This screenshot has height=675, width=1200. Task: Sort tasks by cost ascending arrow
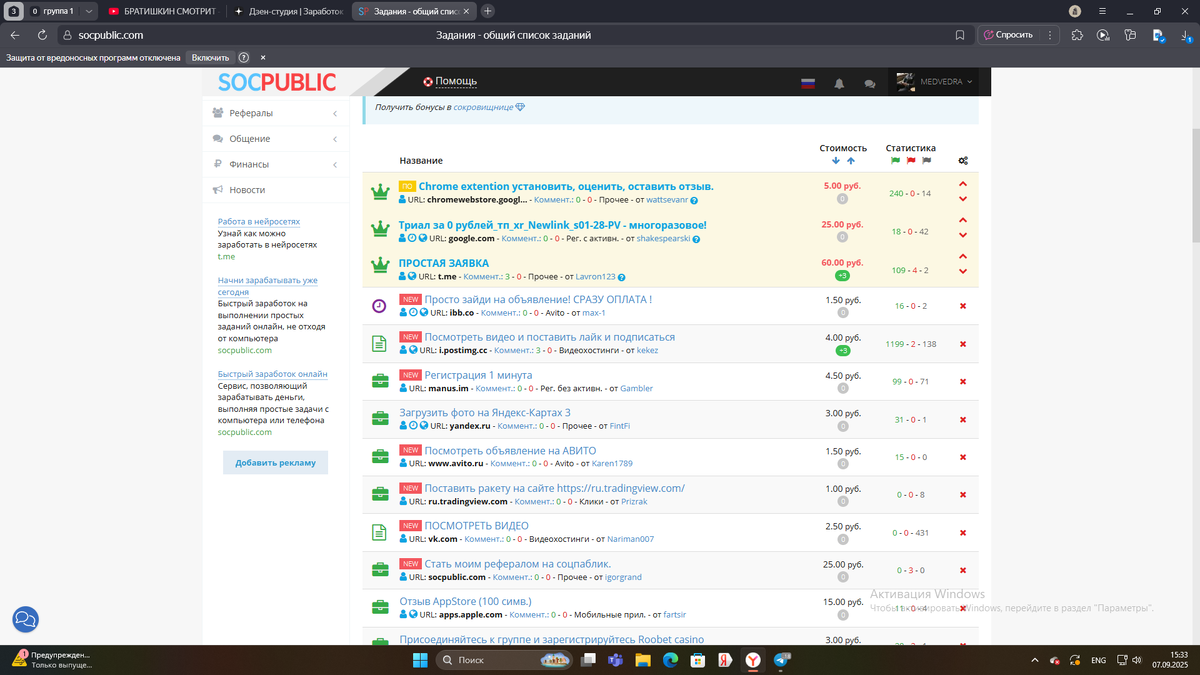851,160
